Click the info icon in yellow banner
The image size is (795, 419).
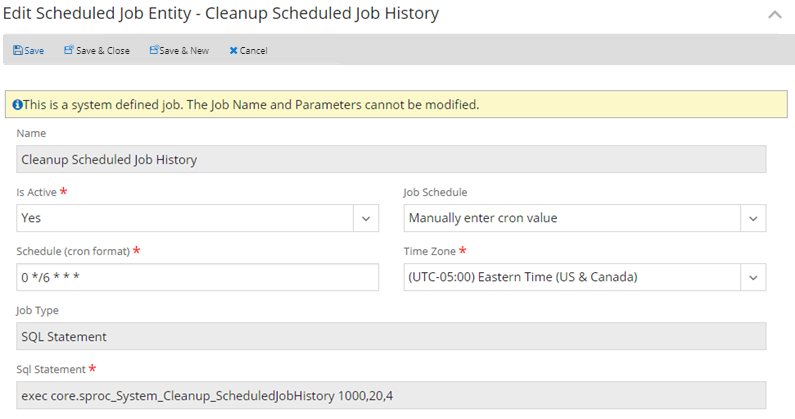click(x=17, y=104)
